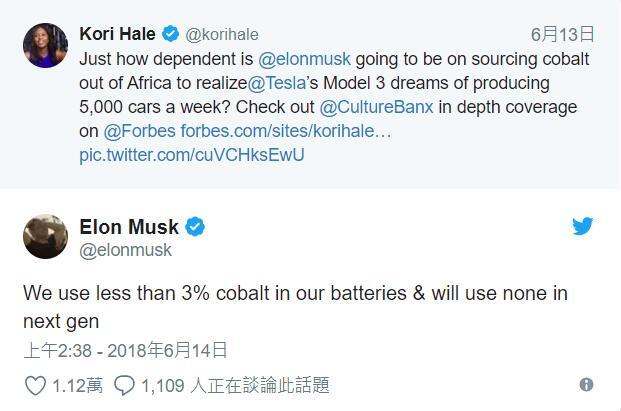Click Kori Hale's profile avatar

click(x=45, y=46)
